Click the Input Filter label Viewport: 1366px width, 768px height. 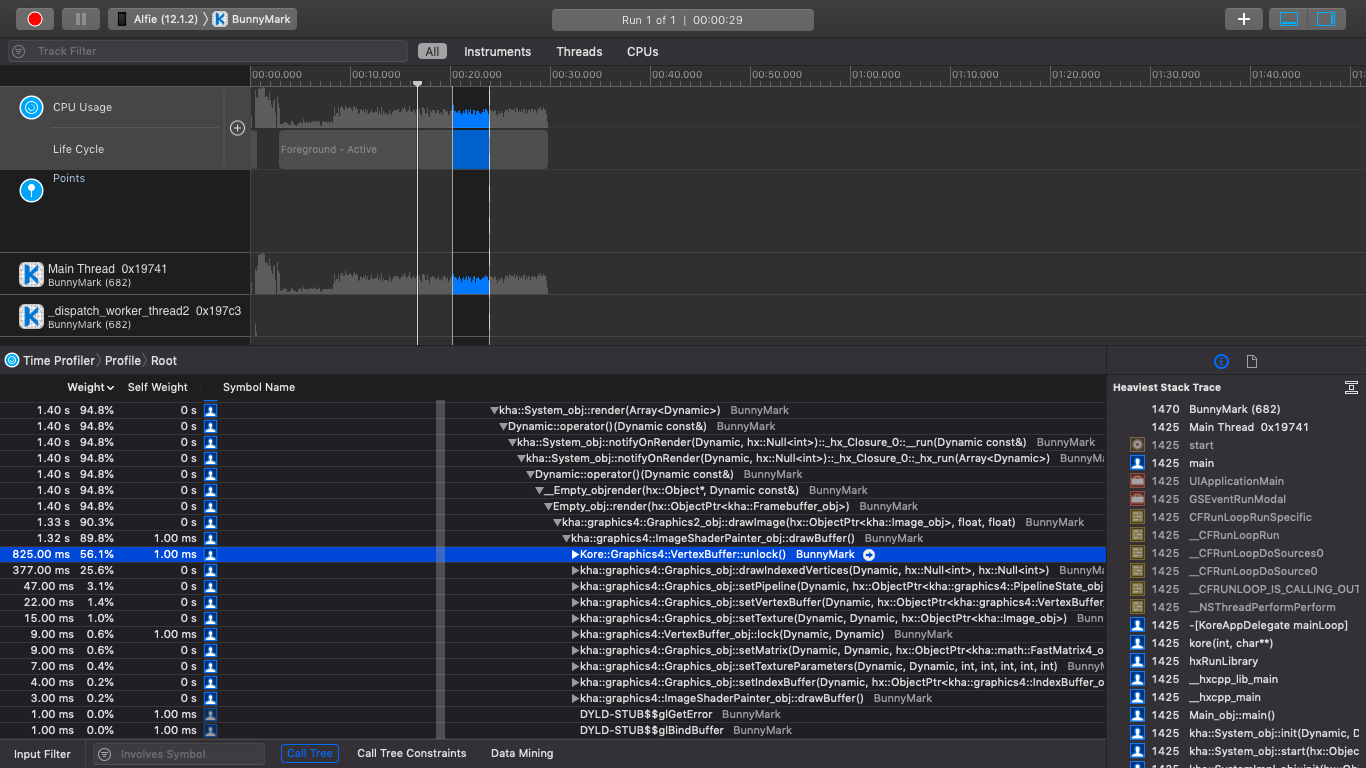tap(42, 754)
